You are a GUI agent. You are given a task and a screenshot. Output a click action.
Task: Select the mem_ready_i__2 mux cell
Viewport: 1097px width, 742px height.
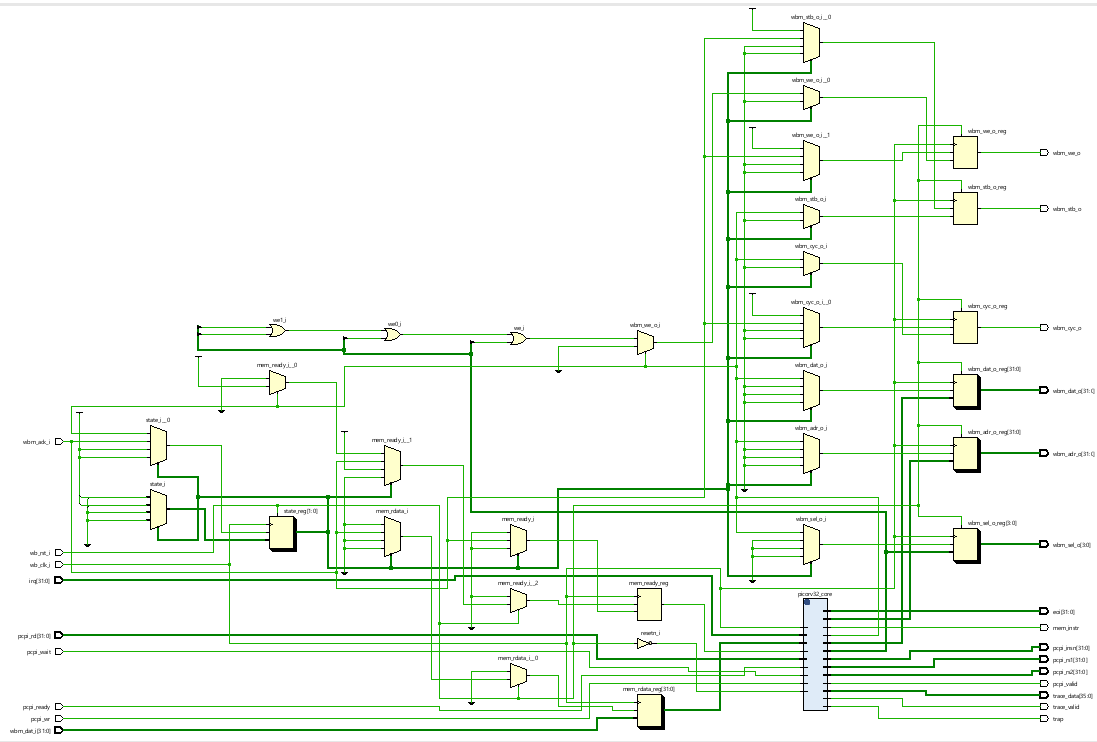pos(518,600)
